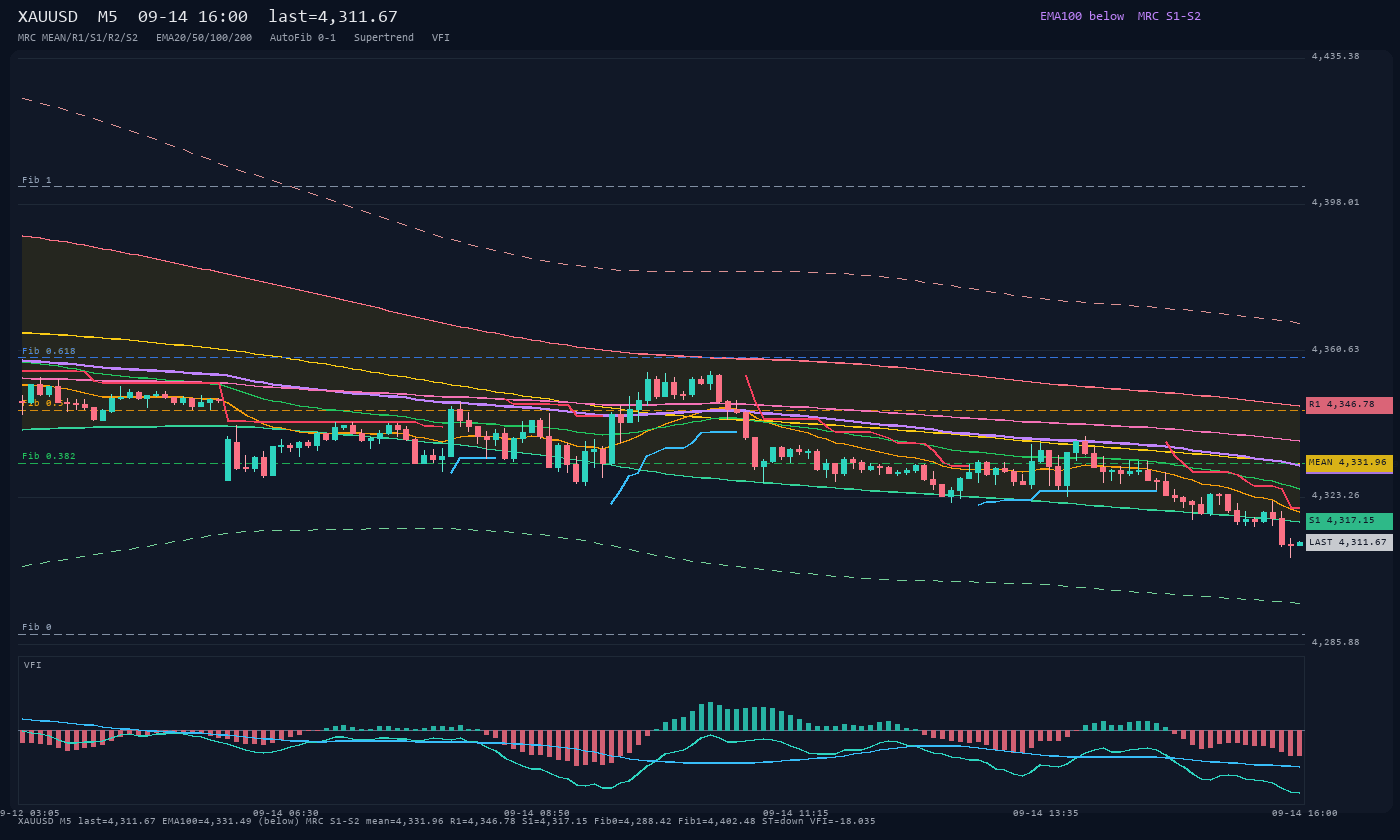Click the VFI panel title label
Image resolution: width=1400 pixels, height=840 pixels.
tap(33, 665)
